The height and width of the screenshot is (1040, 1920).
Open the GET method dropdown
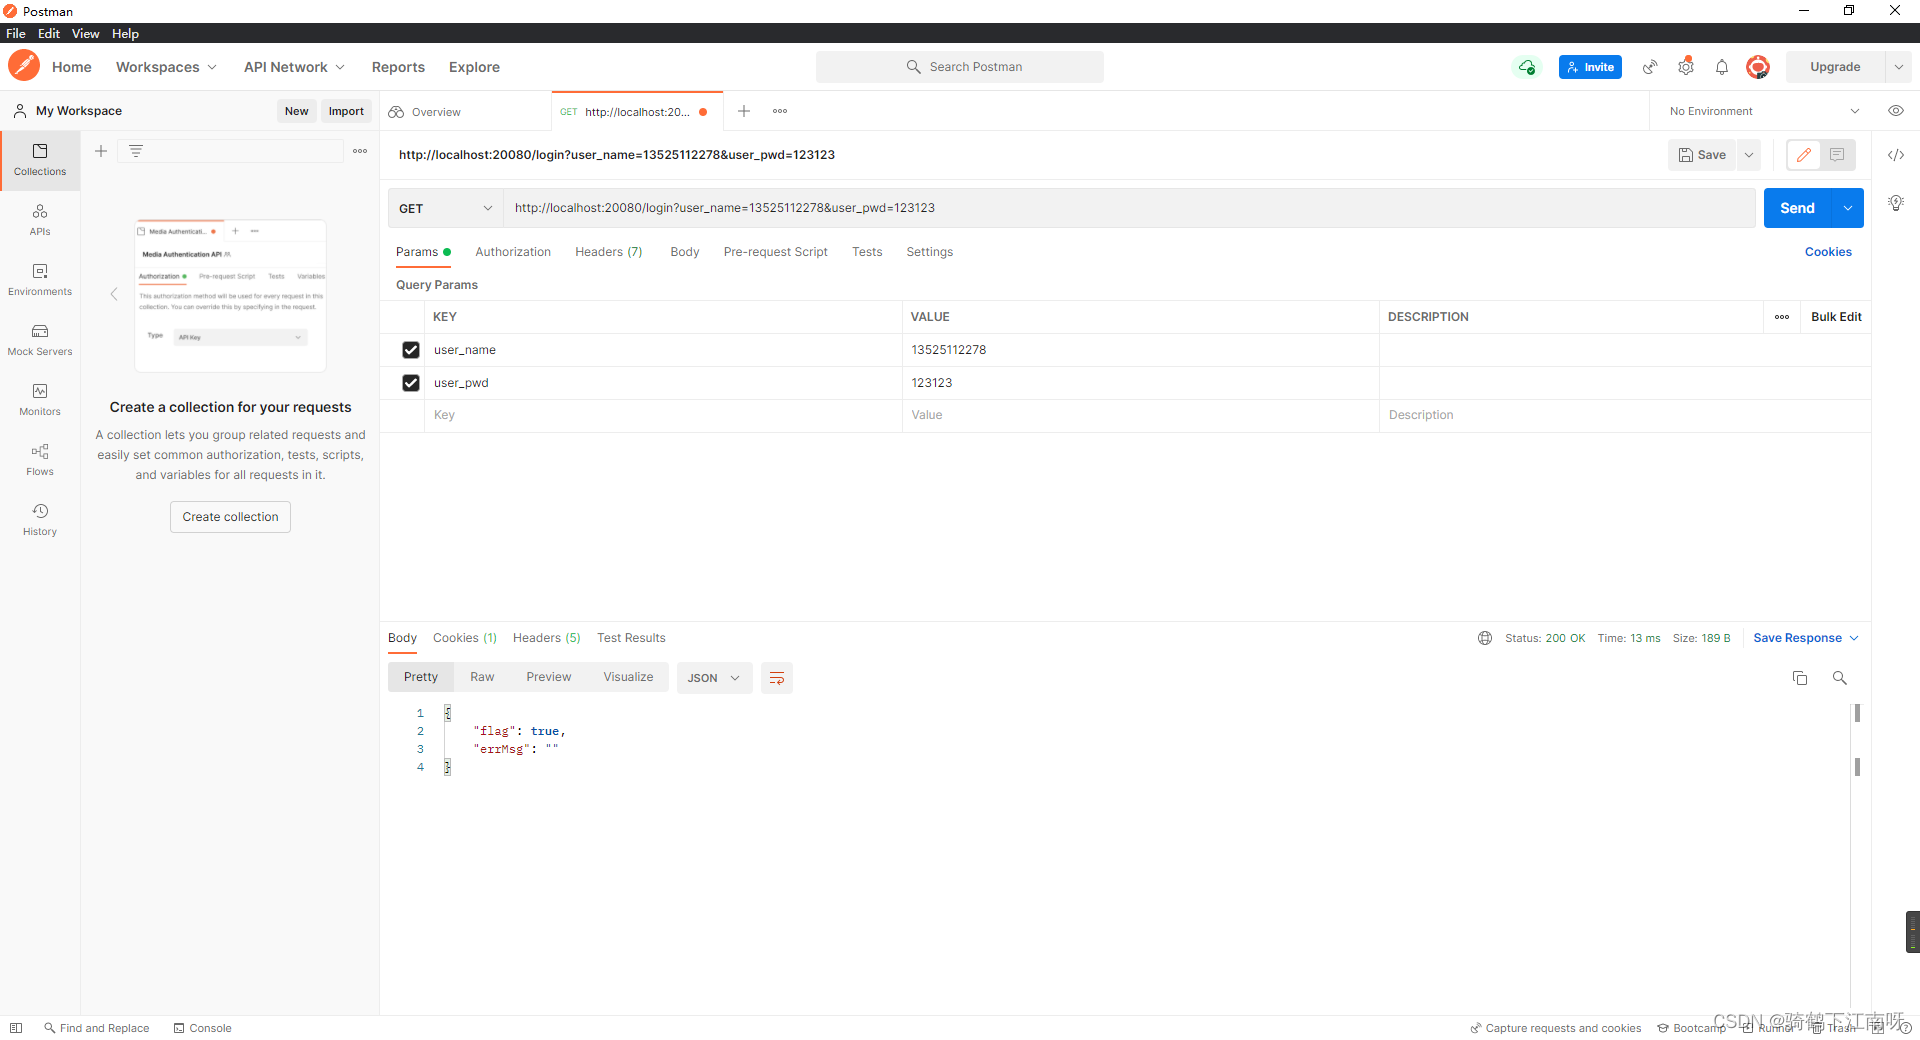pyautogui.click(x=445, y=208)
